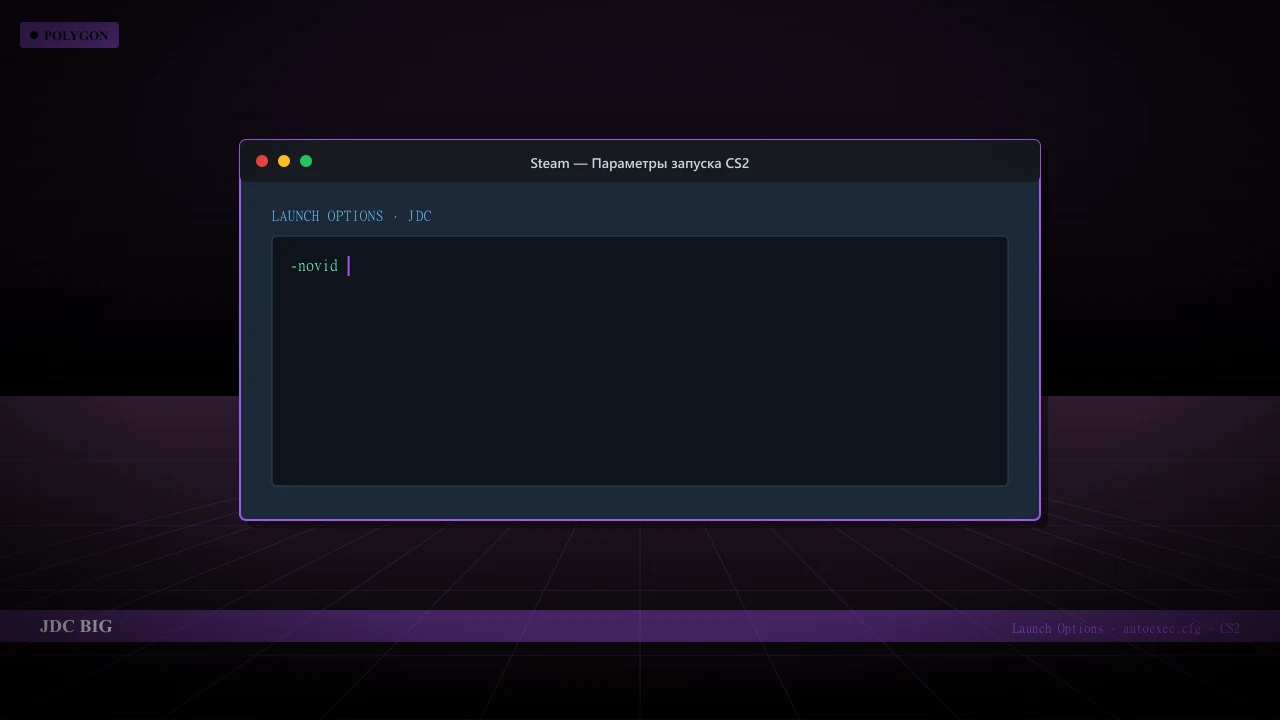Click "Launch Options · autoexec.cfg · CS2" text
The width and height of the screenshot is (1280, 720).
(x=1126, y=628)
